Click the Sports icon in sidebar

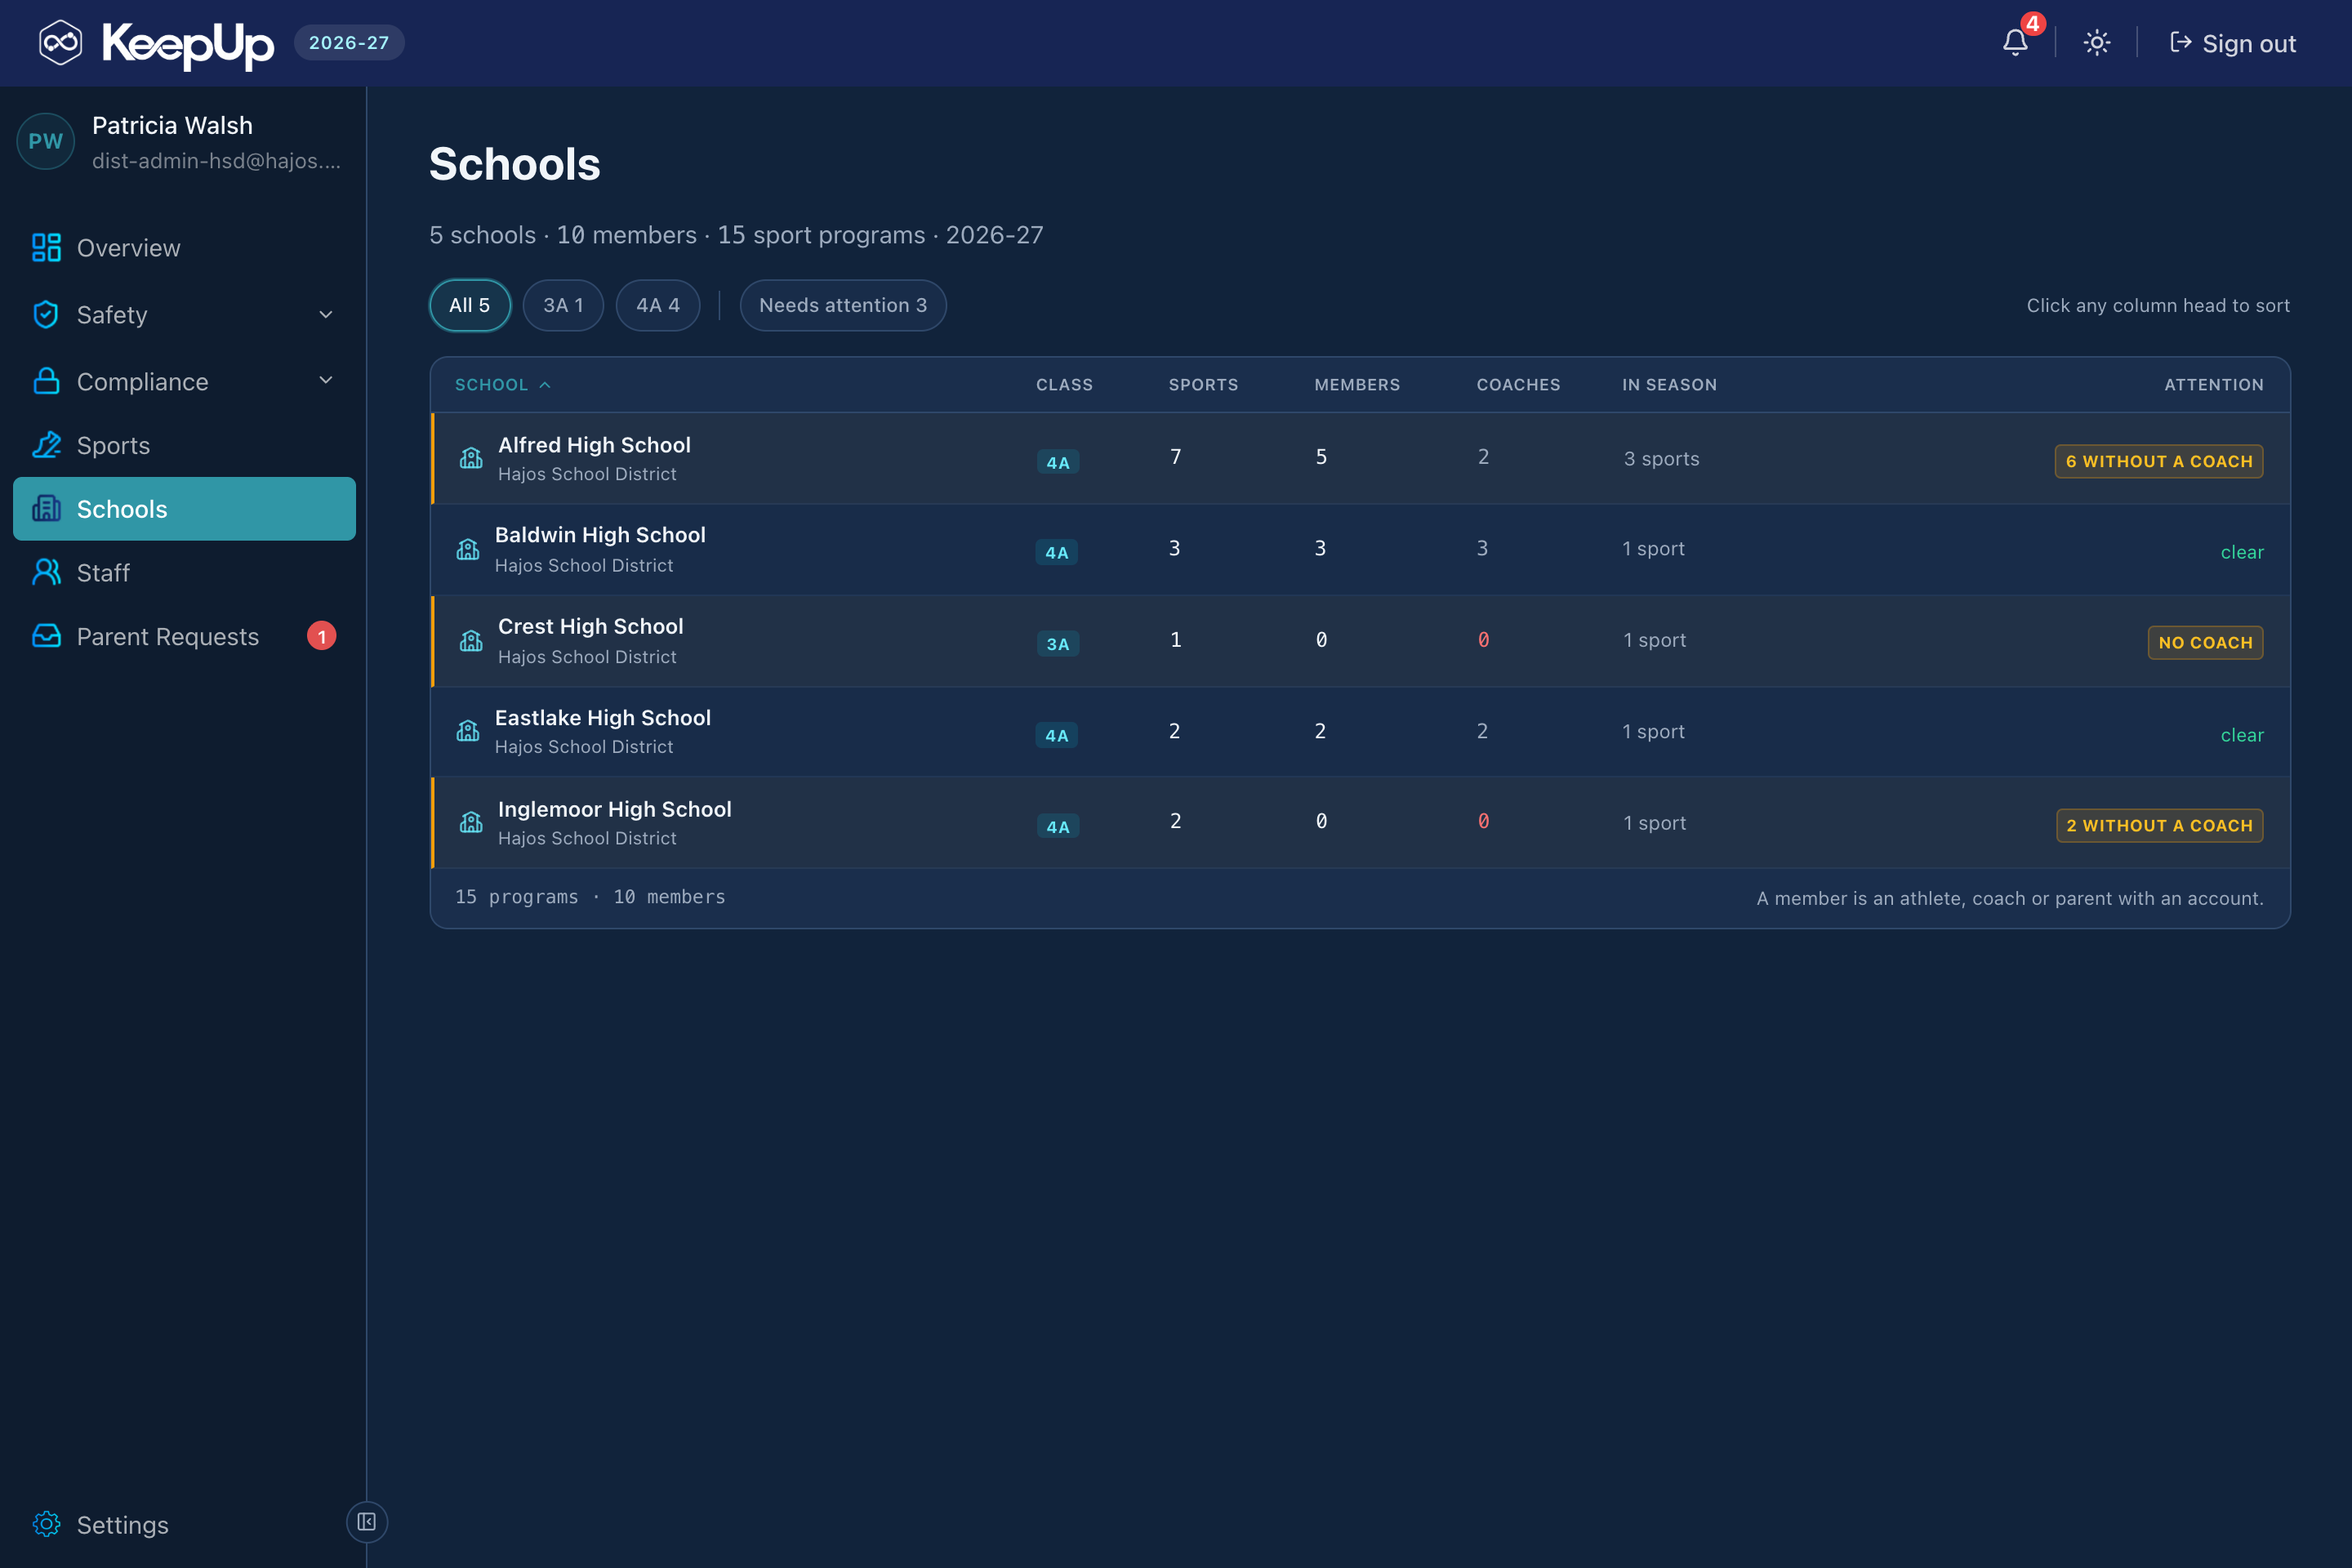click(46, 445)
